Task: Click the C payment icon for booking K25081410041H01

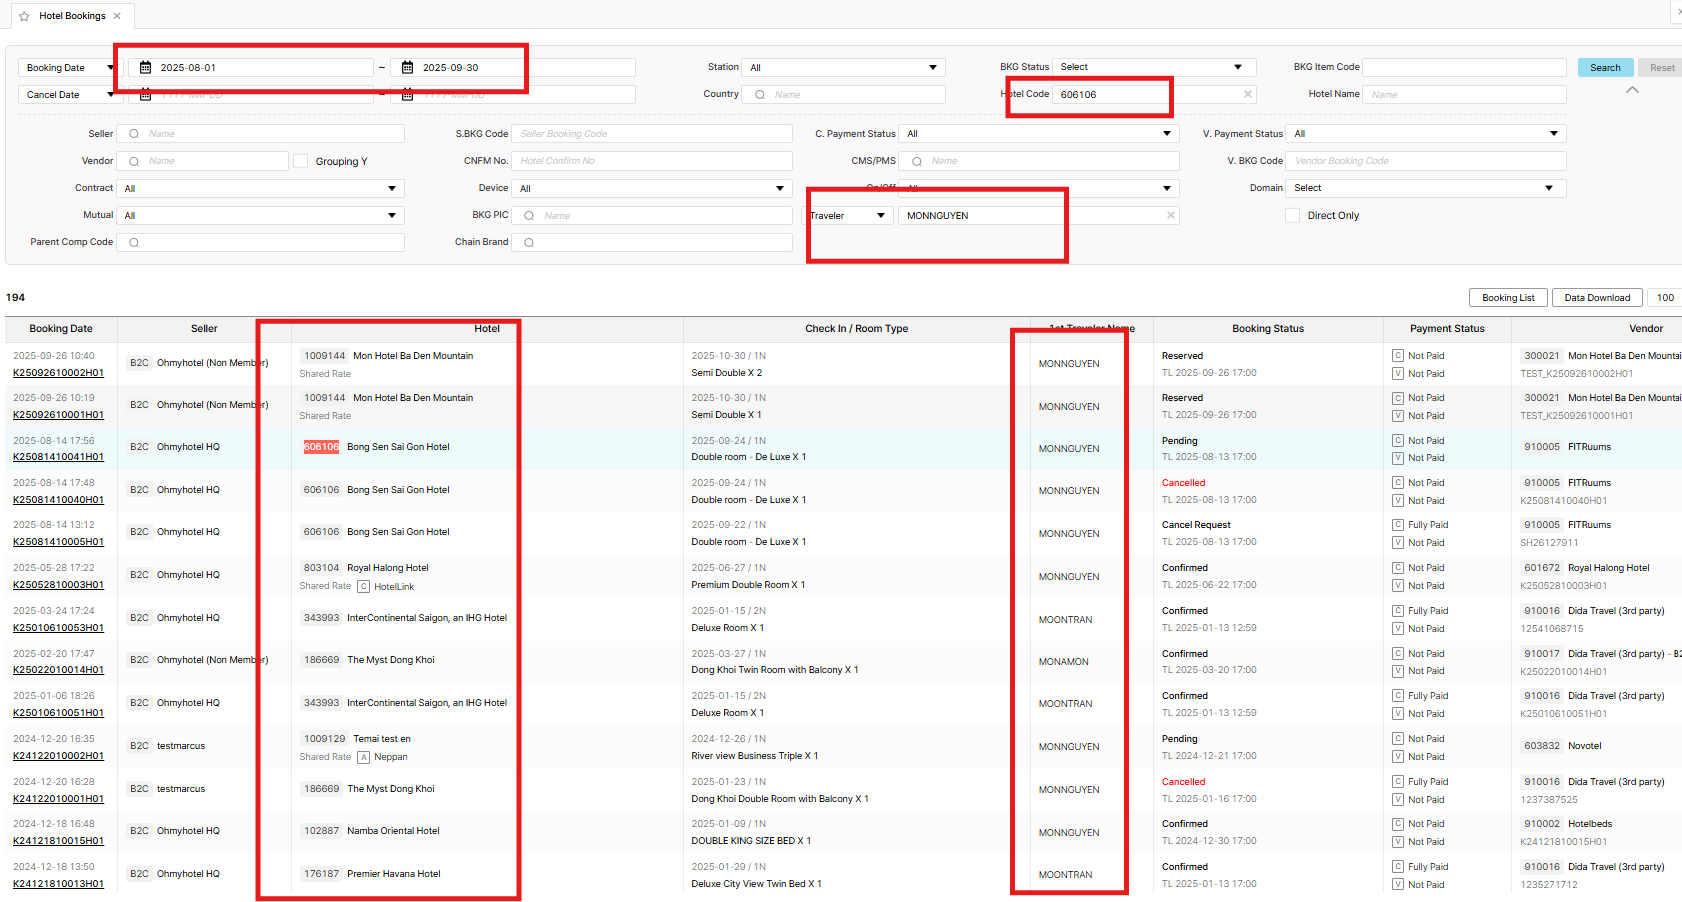Action: point(1398,441)
